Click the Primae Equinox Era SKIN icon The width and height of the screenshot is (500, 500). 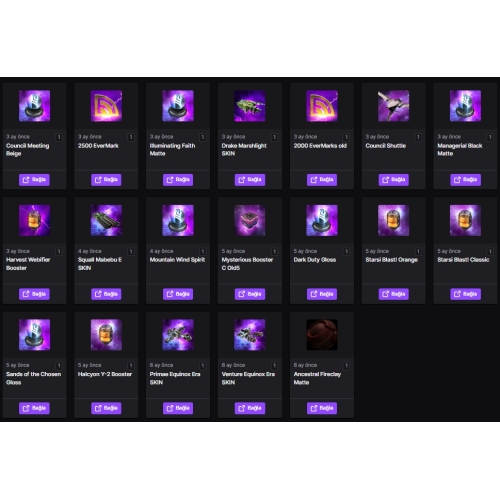coord(178,335)
